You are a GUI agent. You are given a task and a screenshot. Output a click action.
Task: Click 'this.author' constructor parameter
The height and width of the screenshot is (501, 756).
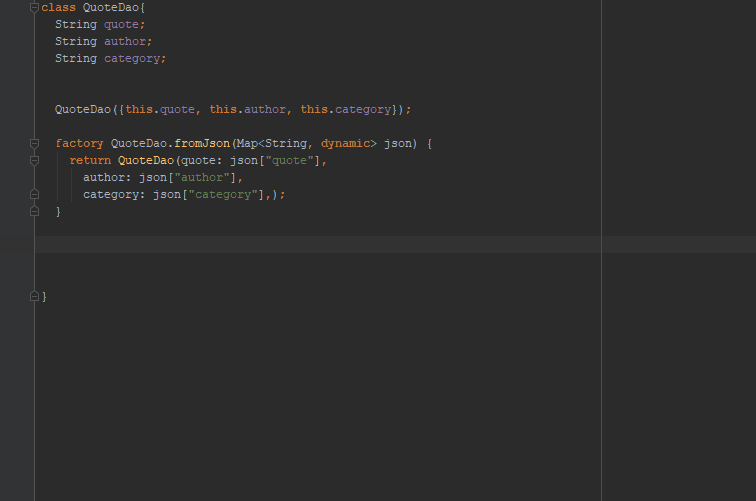click(247, 109)
